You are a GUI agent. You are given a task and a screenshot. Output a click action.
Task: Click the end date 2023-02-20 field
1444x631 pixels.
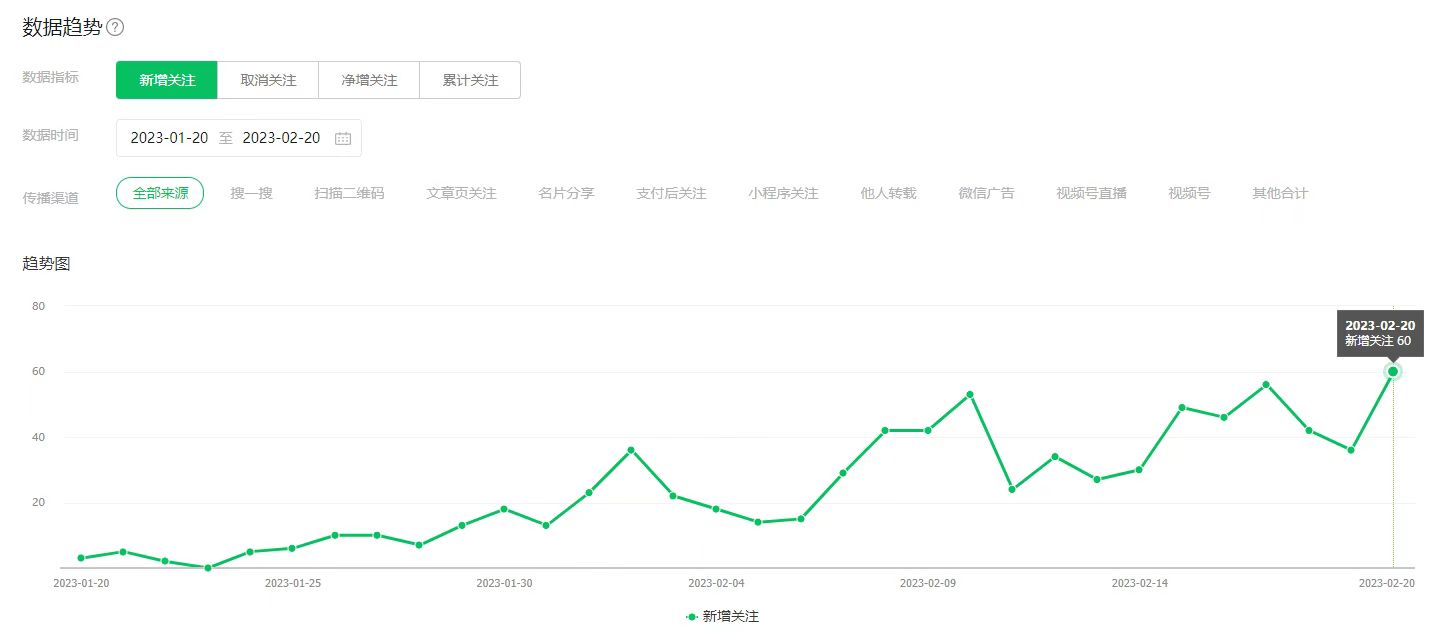(x=281, y=138)
